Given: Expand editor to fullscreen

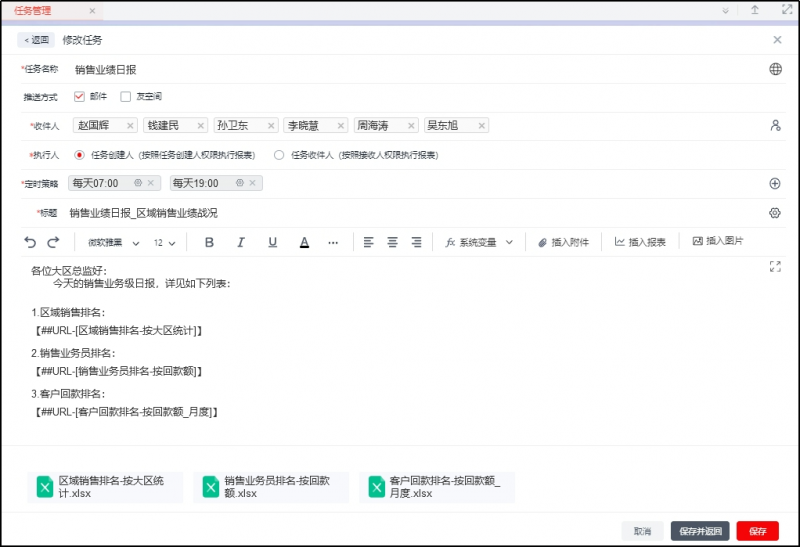Looking at the screenshot, I should pyautogui.click(x=775, y=266).
